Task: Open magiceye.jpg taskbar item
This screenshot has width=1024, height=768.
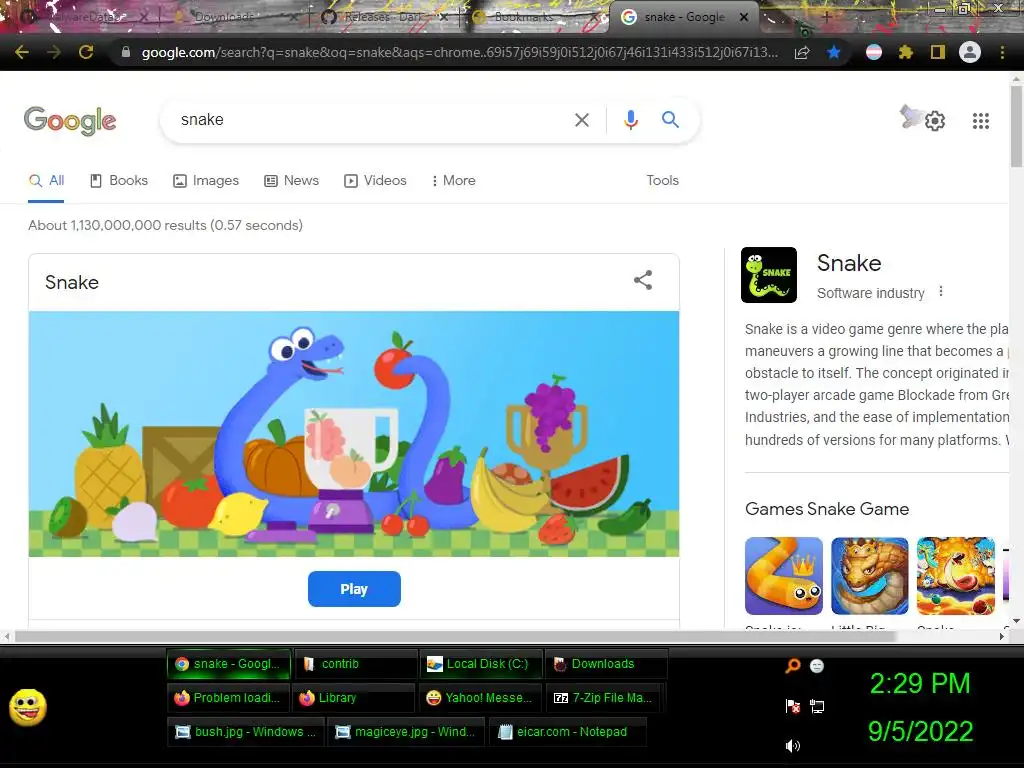Action: [x=406, y=731]
